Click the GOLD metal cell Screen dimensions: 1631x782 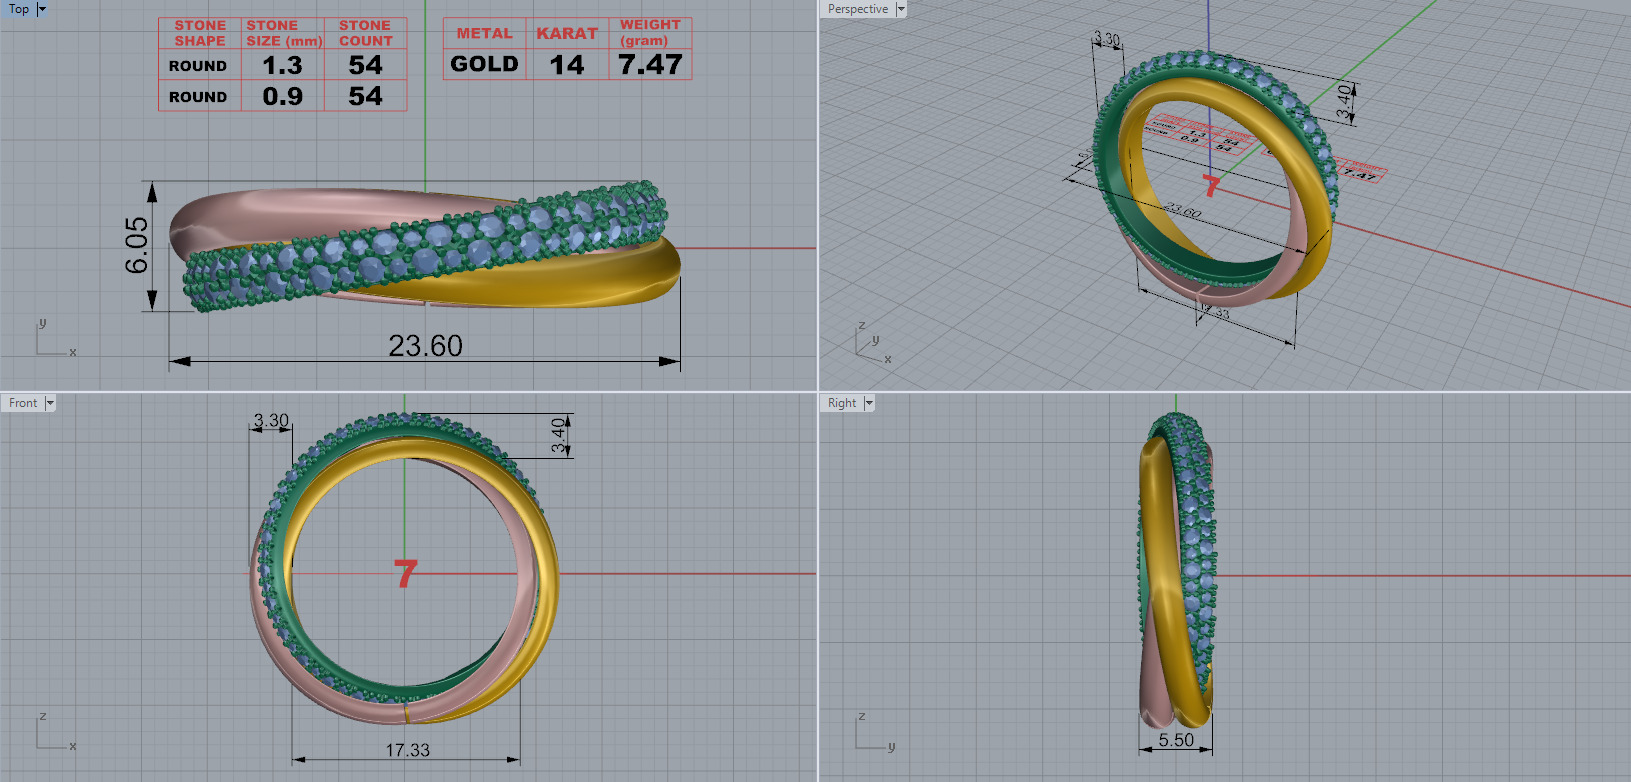(x=484, y=64)
